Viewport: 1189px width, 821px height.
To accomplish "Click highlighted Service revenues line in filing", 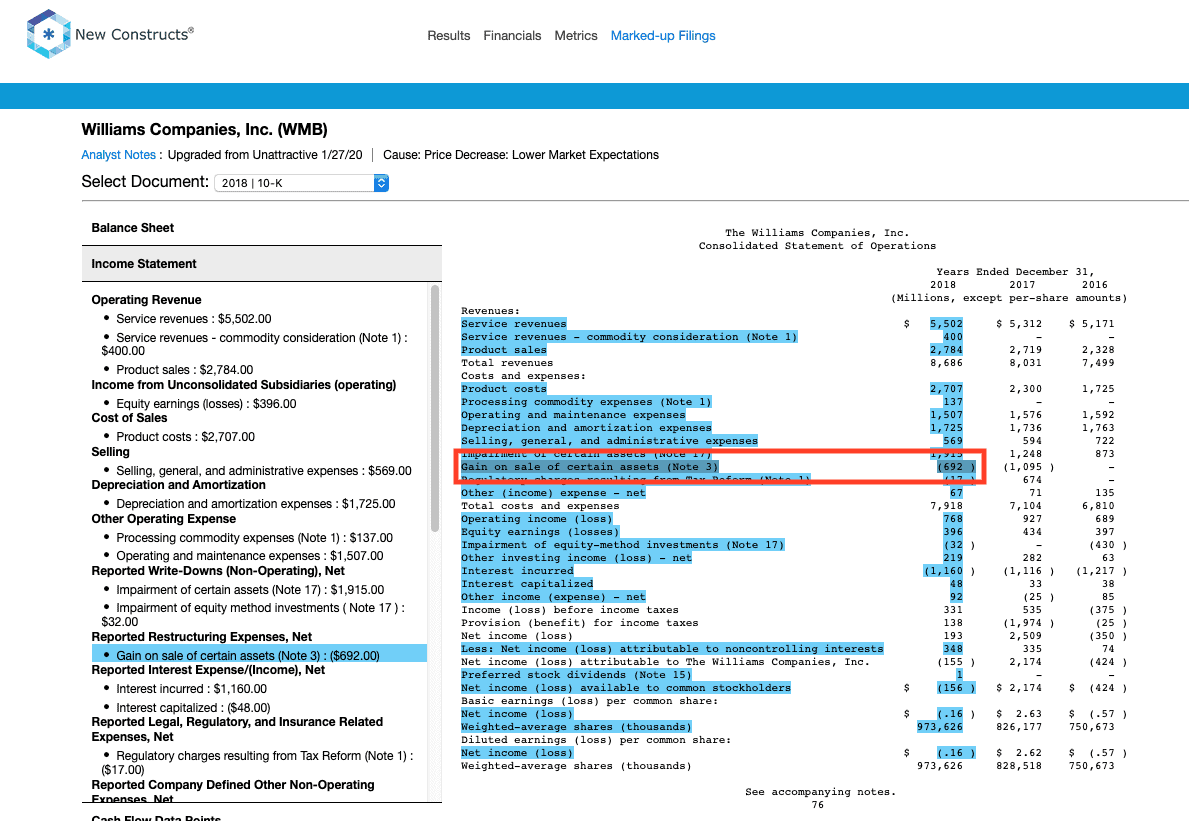I will click(513, 324).
